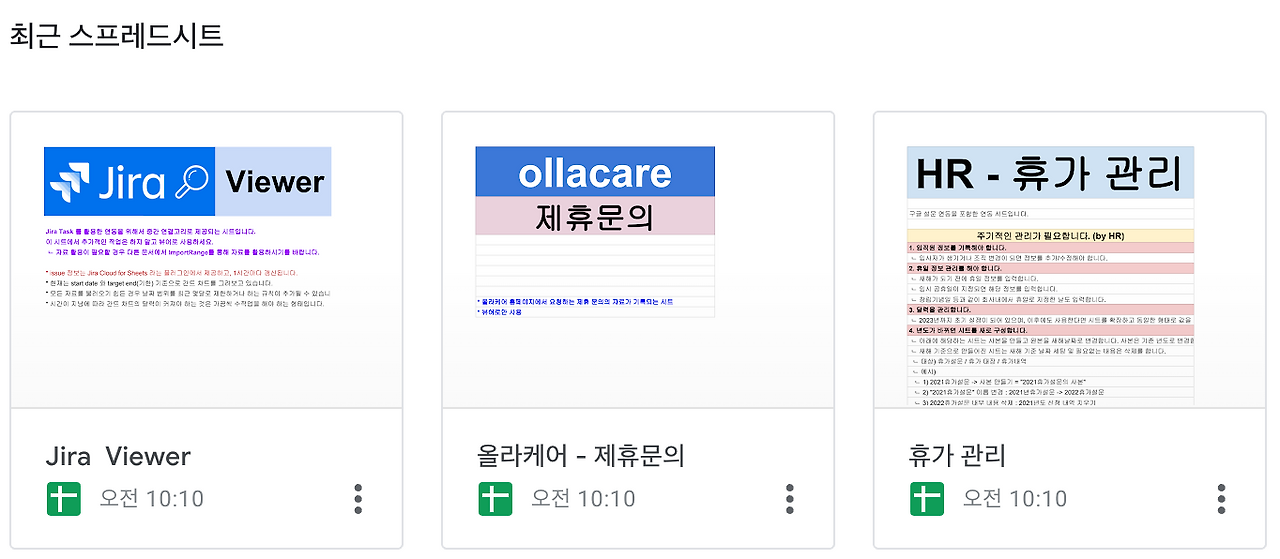Click the Sheets icon under 휴가 관리
Viewport: 1280px width, 559px height.
click(x=927, y=498)
